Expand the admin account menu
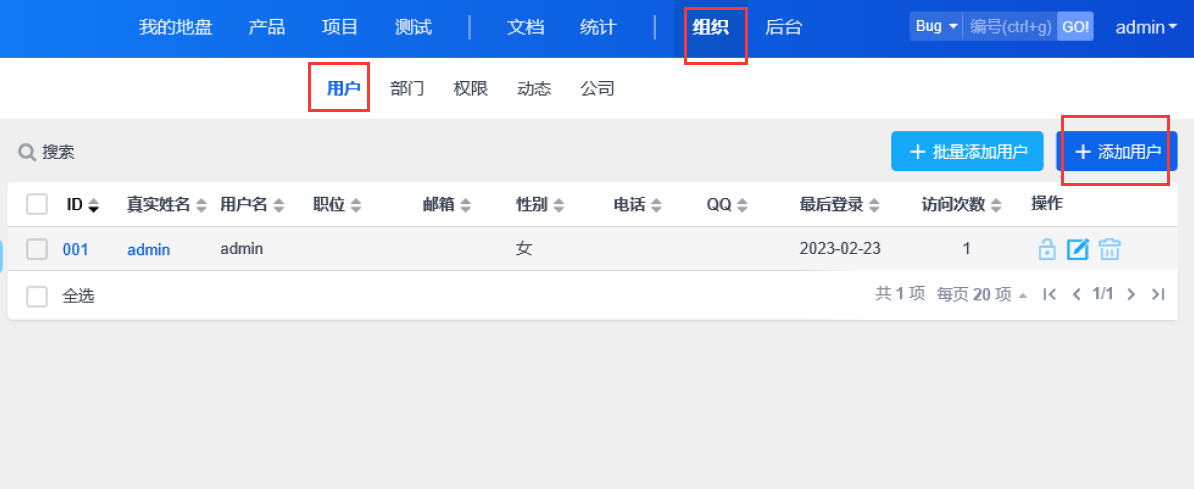The height and width of the screenshot is (489, 1194). [x=1146, y=27]
